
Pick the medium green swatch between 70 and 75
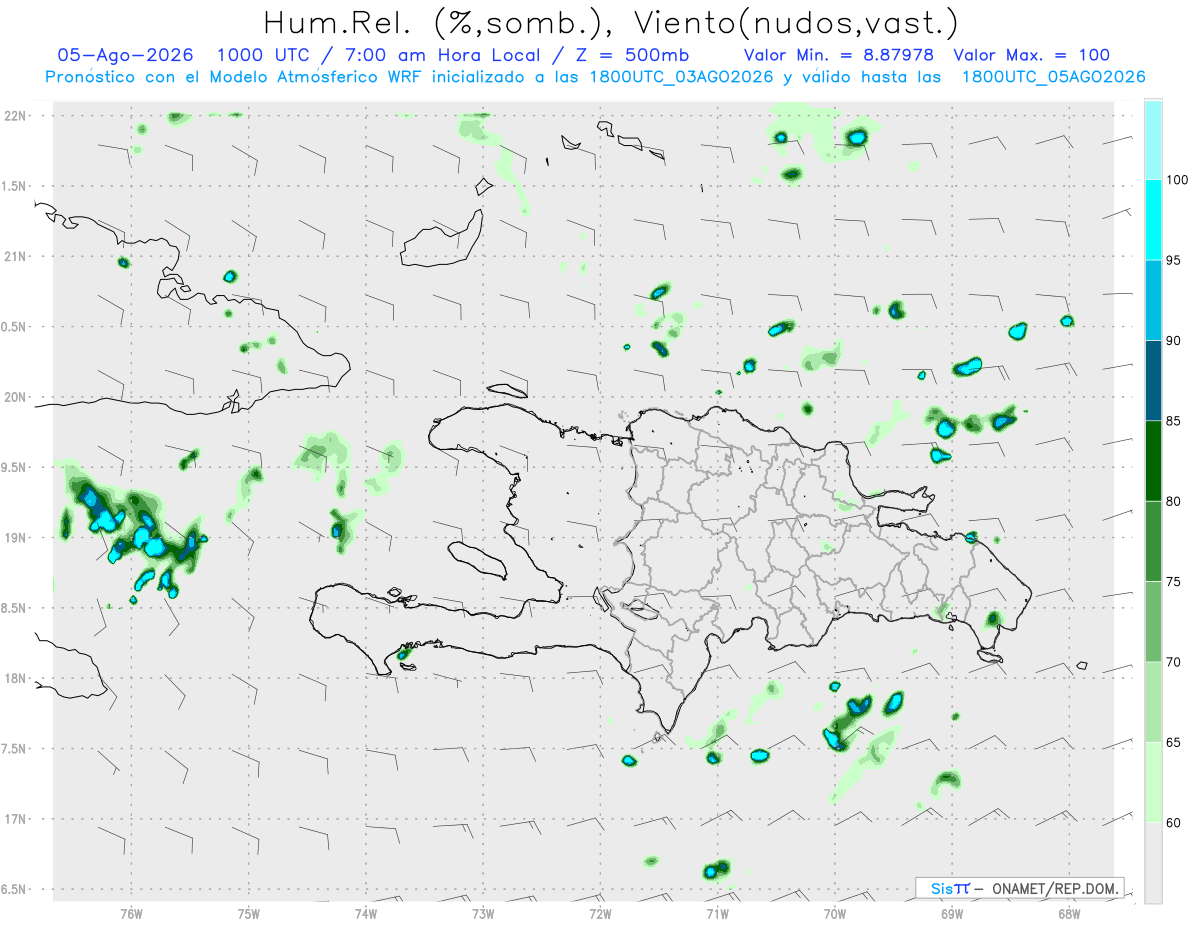1153,621
